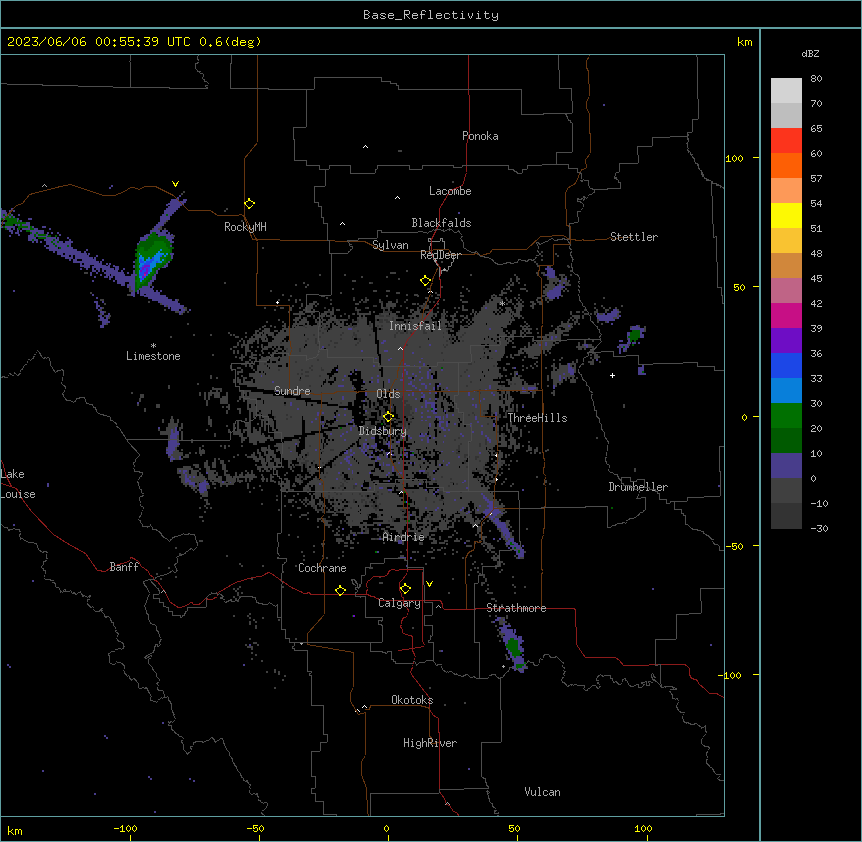The image size is (862, 842).
Task: Click the Drumheller city label
Action: coord(638,487)
